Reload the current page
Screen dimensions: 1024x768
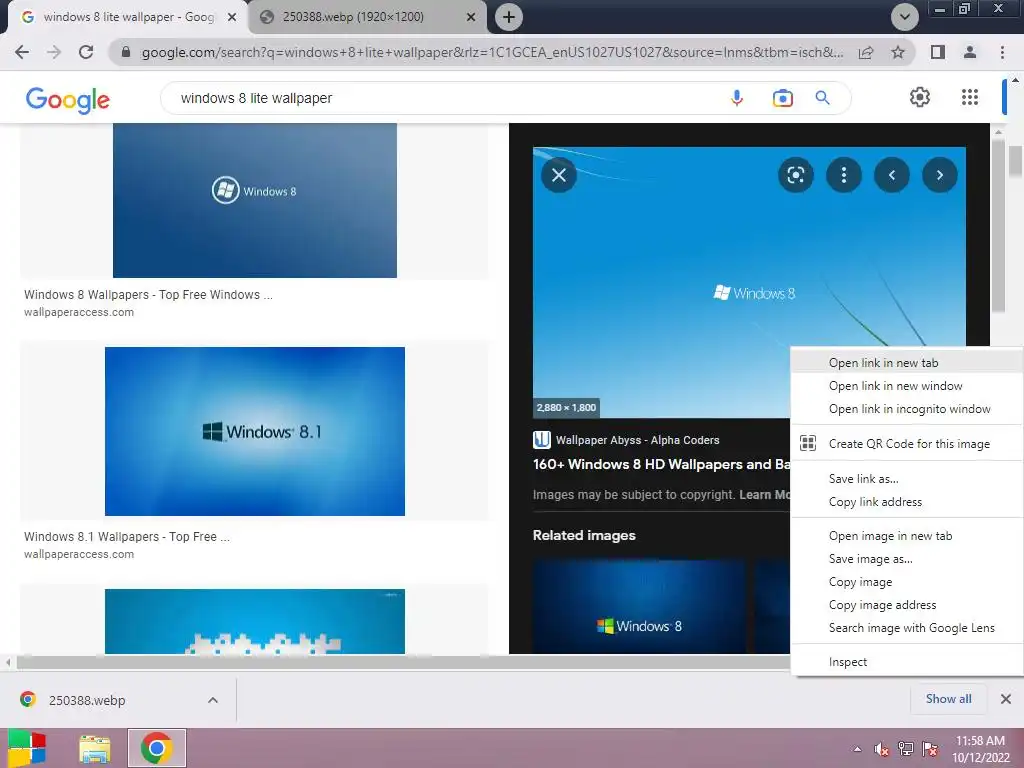click(86, 52)
